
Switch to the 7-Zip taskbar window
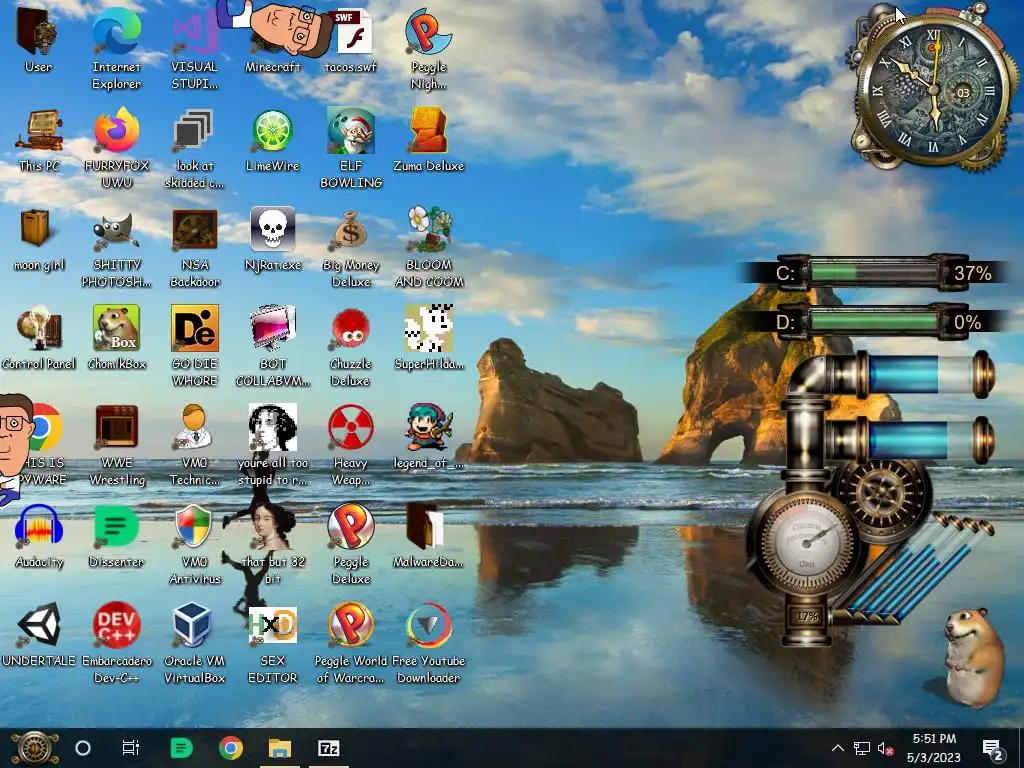point(328,748)
